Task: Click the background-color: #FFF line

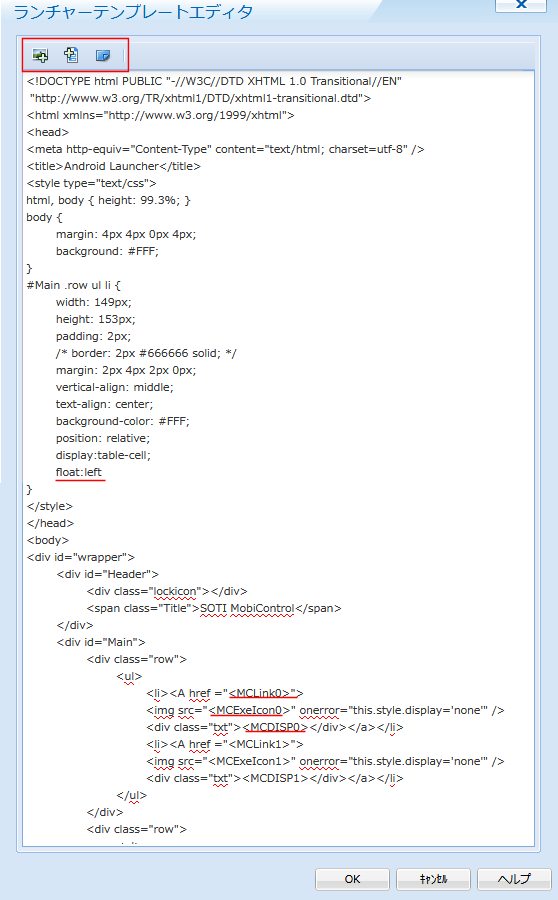Action: pos(122,421)
